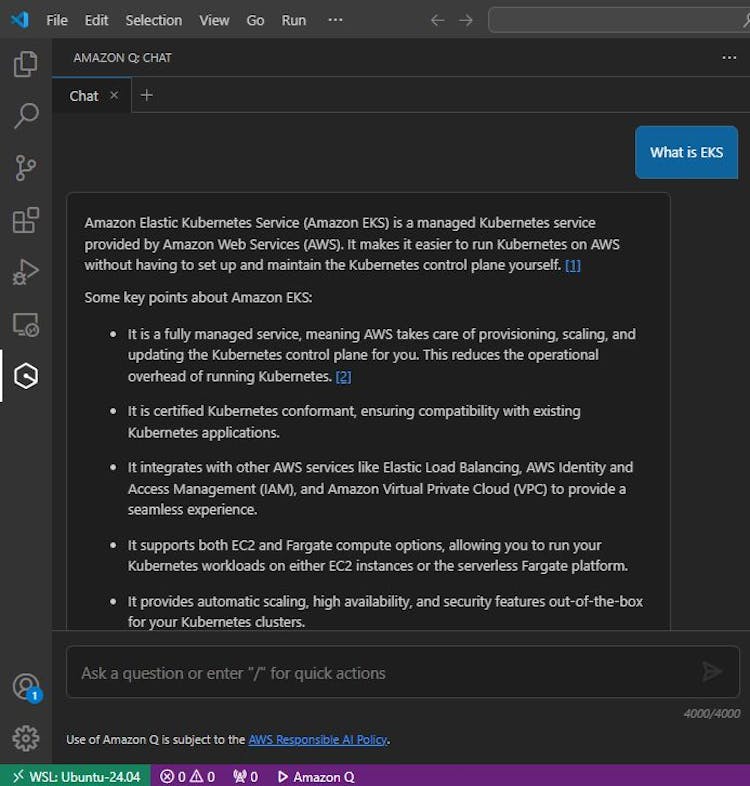Screen dimensions: 750x786
Task: Open the Accounts menu icon
Action: click(26, 687)
